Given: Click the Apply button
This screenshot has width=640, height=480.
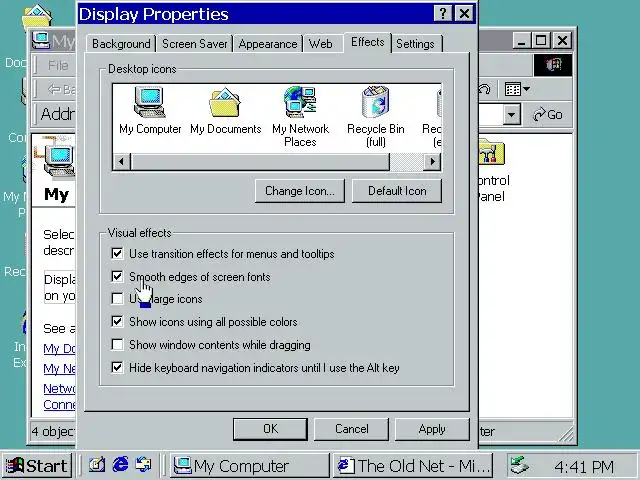Looking at the screenshot, I should point(432,429).
